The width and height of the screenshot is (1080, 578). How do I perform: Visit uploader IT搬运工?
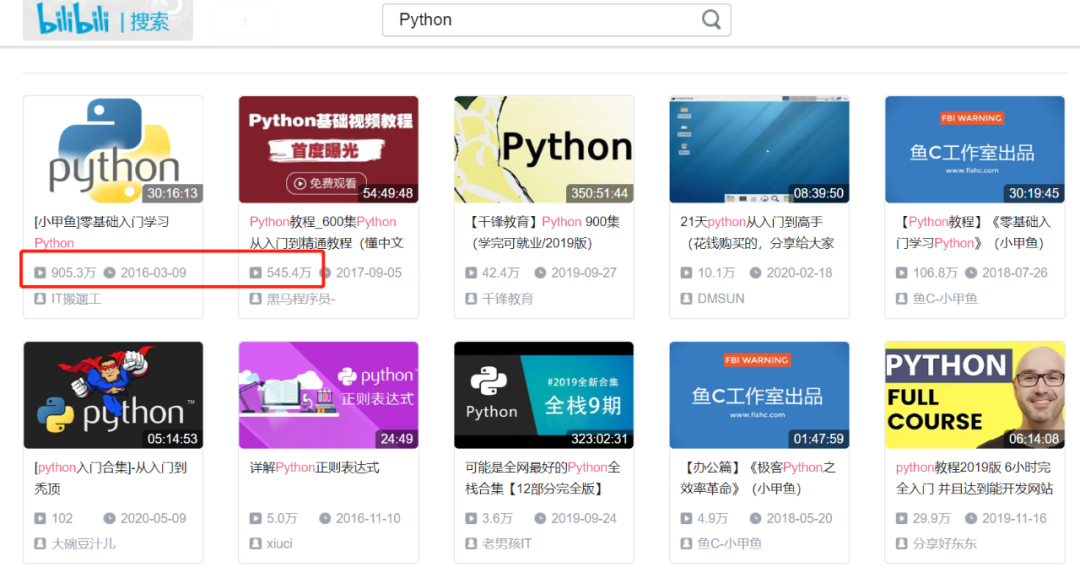point(76,299)
